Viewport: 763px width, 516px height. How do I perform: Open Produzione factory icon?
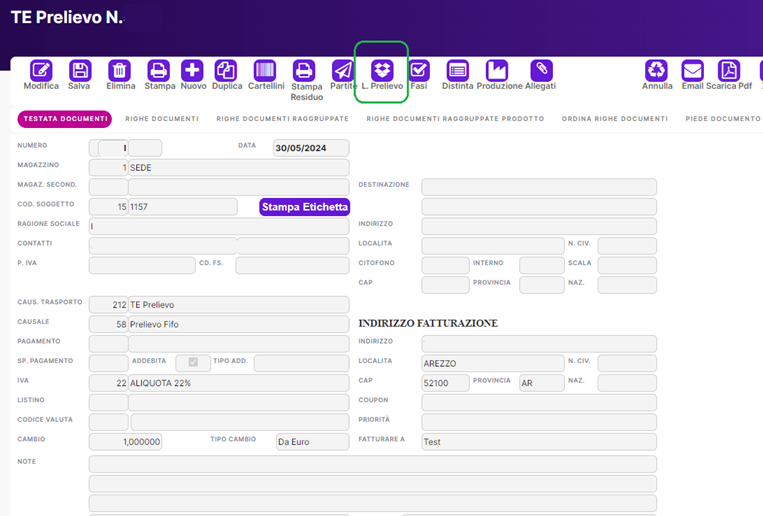tap(498, 71)
